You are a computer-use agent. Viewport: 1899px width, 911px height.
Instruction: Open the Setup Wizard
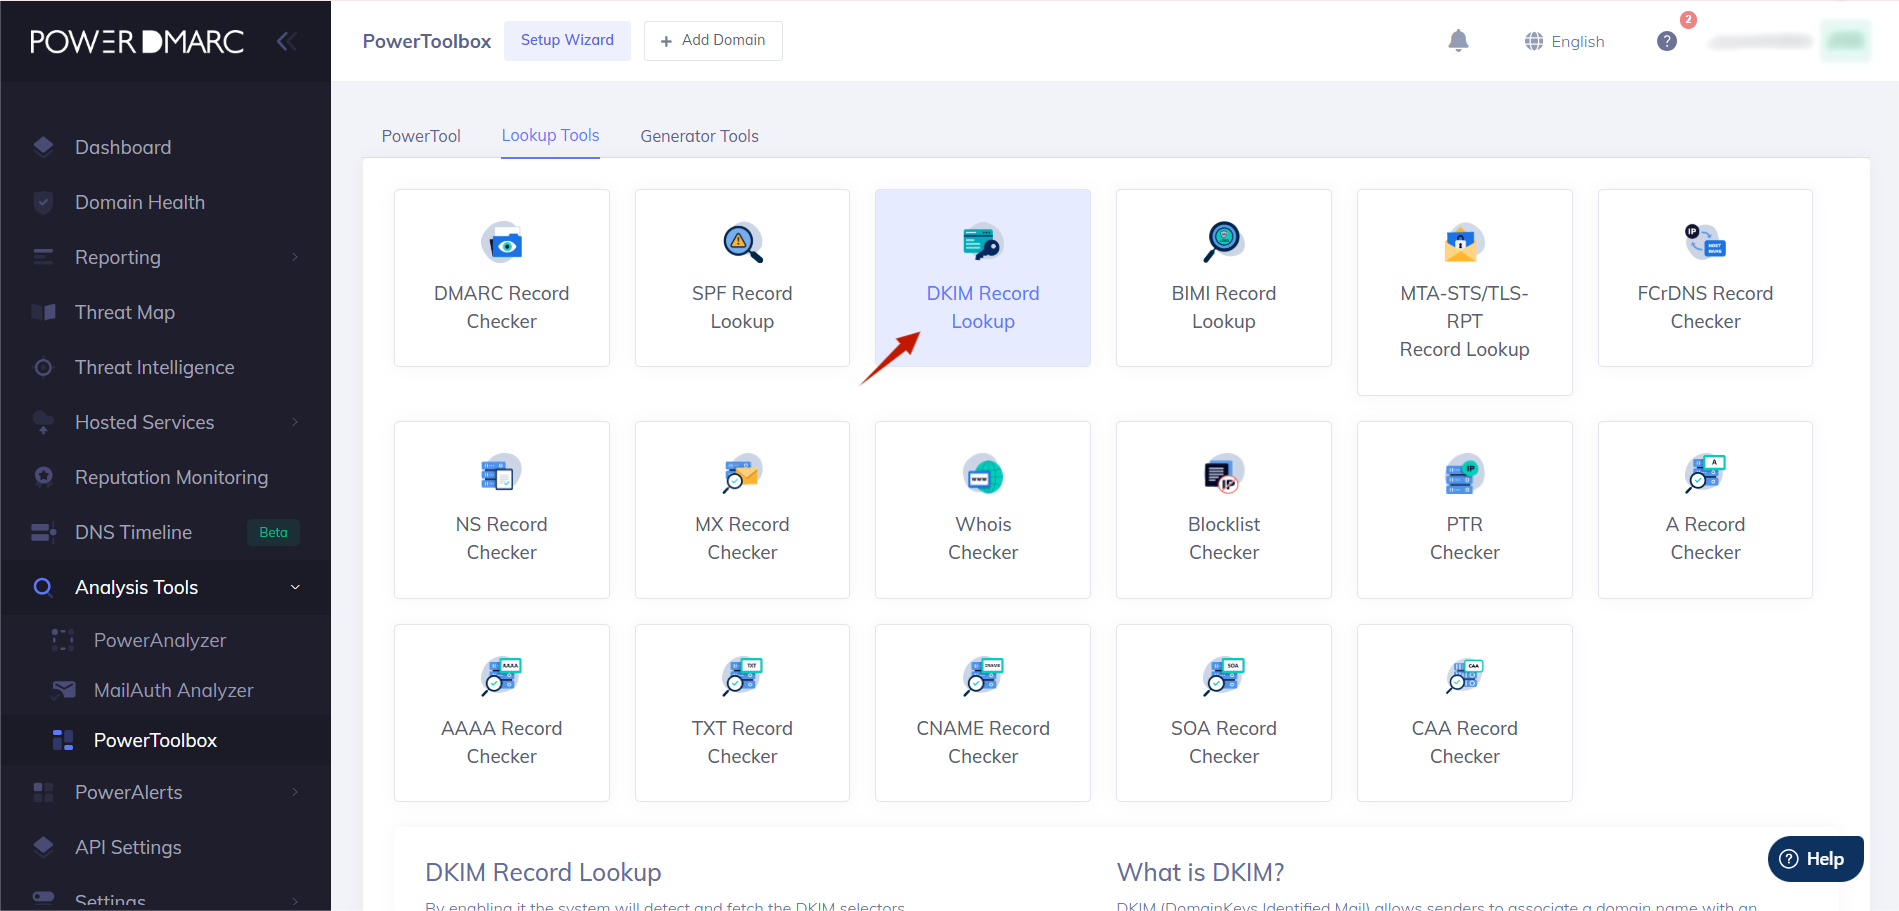coord(567,40)
